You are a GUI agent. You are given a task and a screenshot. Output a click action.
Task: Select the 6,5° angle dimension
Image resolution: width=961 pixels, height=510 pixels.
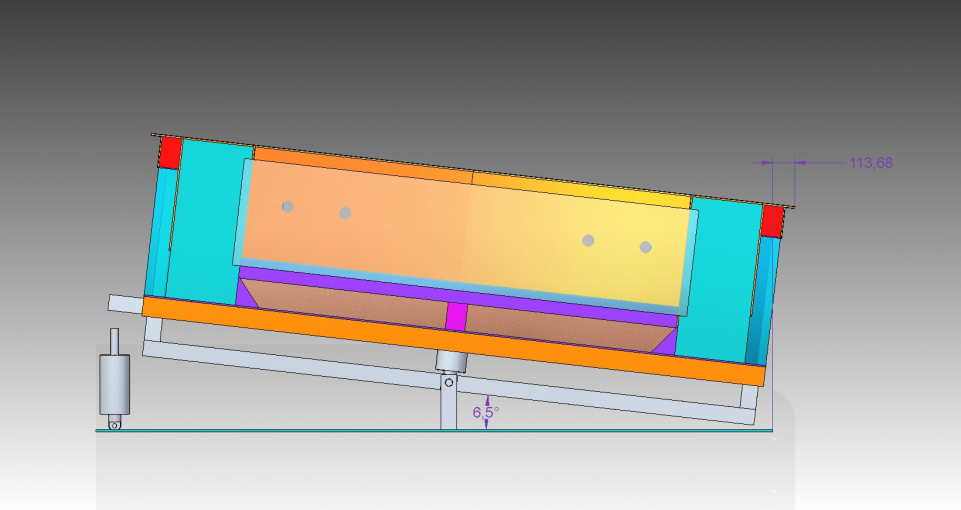coord(486,412)
